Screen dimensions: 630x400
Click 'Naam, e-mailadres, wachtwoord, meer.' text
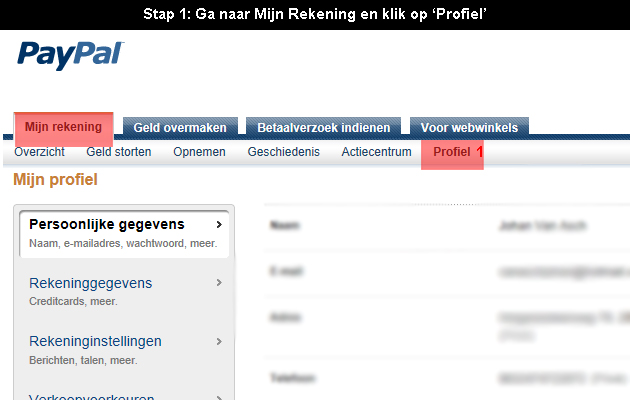click(123, 243)
